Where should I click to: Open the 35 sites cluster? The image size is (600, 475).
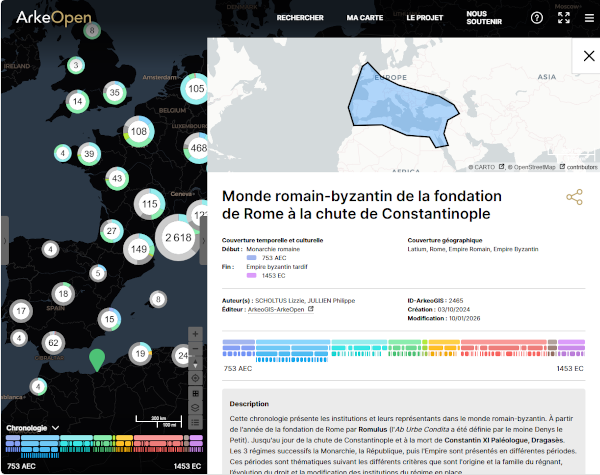[115, 92]
